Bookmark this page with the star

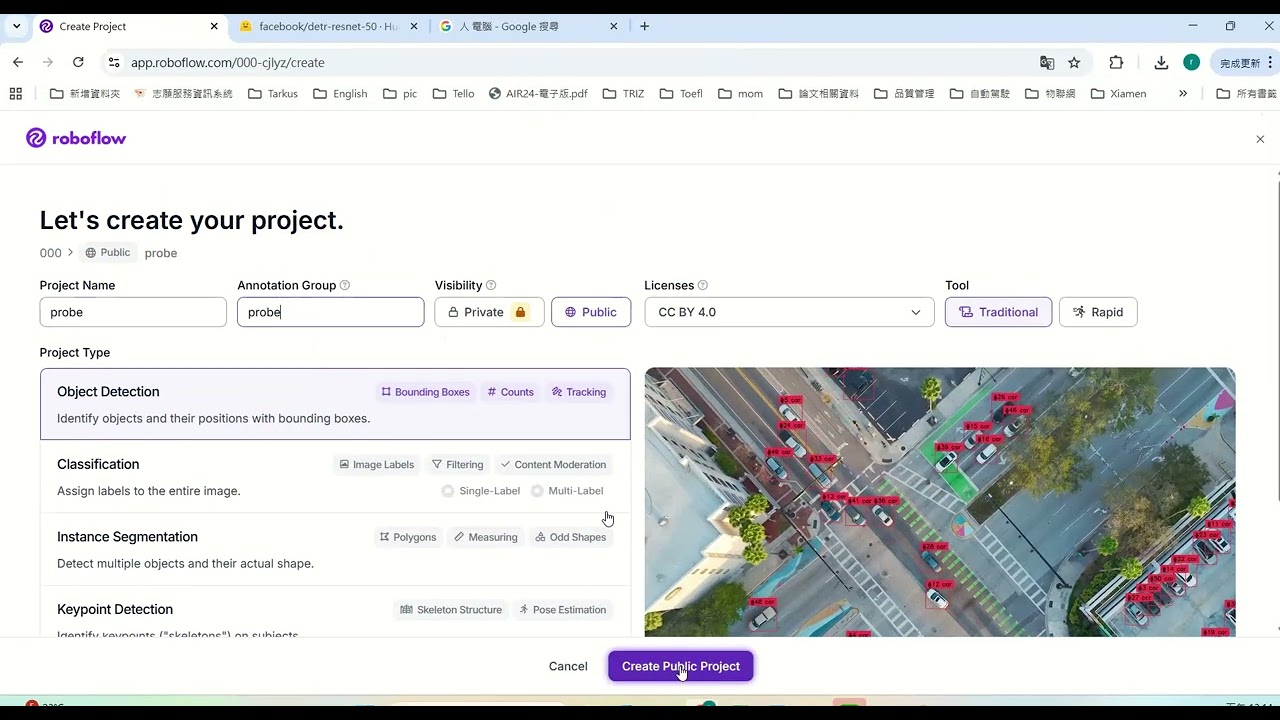[x=1074, y=63]
